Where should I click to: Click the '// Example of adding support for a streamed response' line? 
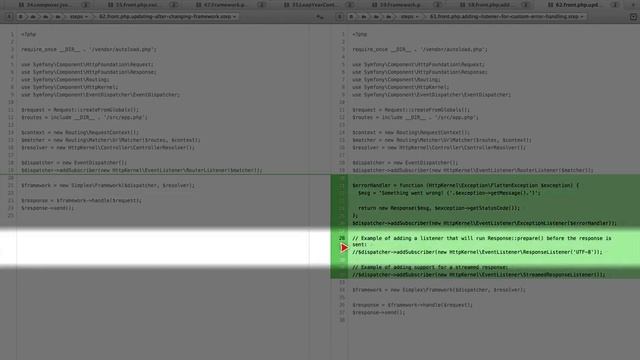(x=430, y=267)
